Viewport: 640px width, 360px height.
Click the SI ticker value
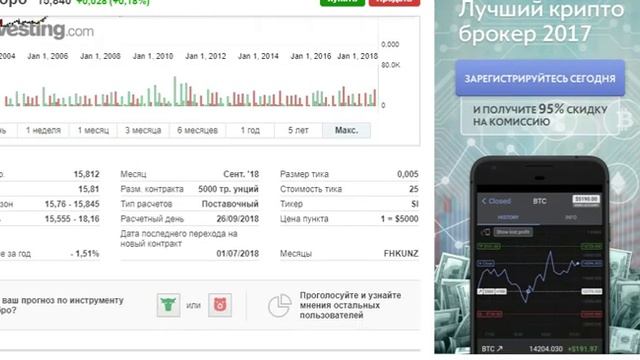point(415,204)
